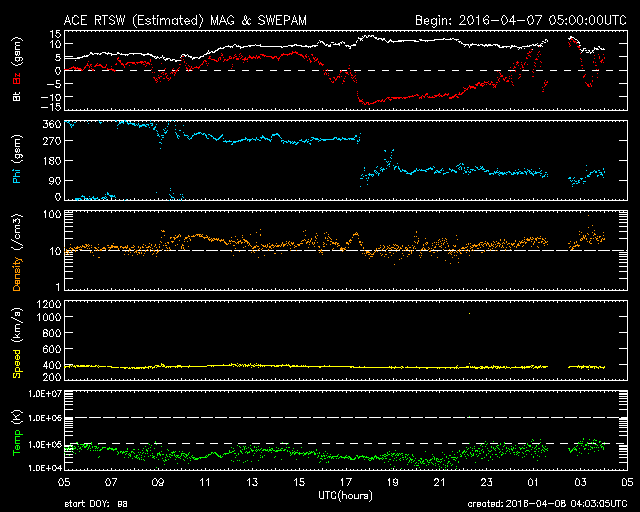Image resolution: width=640 pixels, height=512 pixels.
Task: Click the "1" tick on the Density axis
Action: (x=58, y=287)
